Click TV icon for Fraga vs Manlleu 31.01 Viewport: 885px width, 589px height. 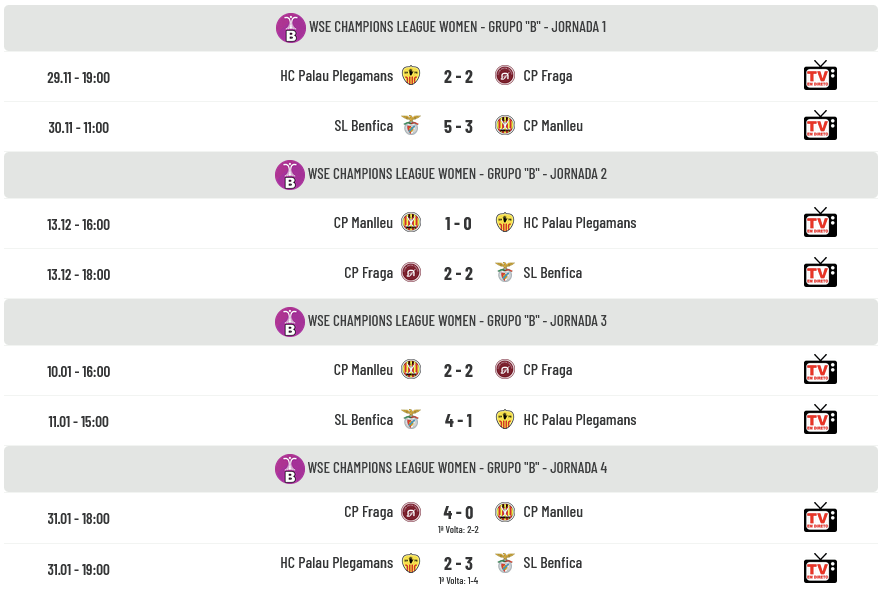[x=820, y=517]
